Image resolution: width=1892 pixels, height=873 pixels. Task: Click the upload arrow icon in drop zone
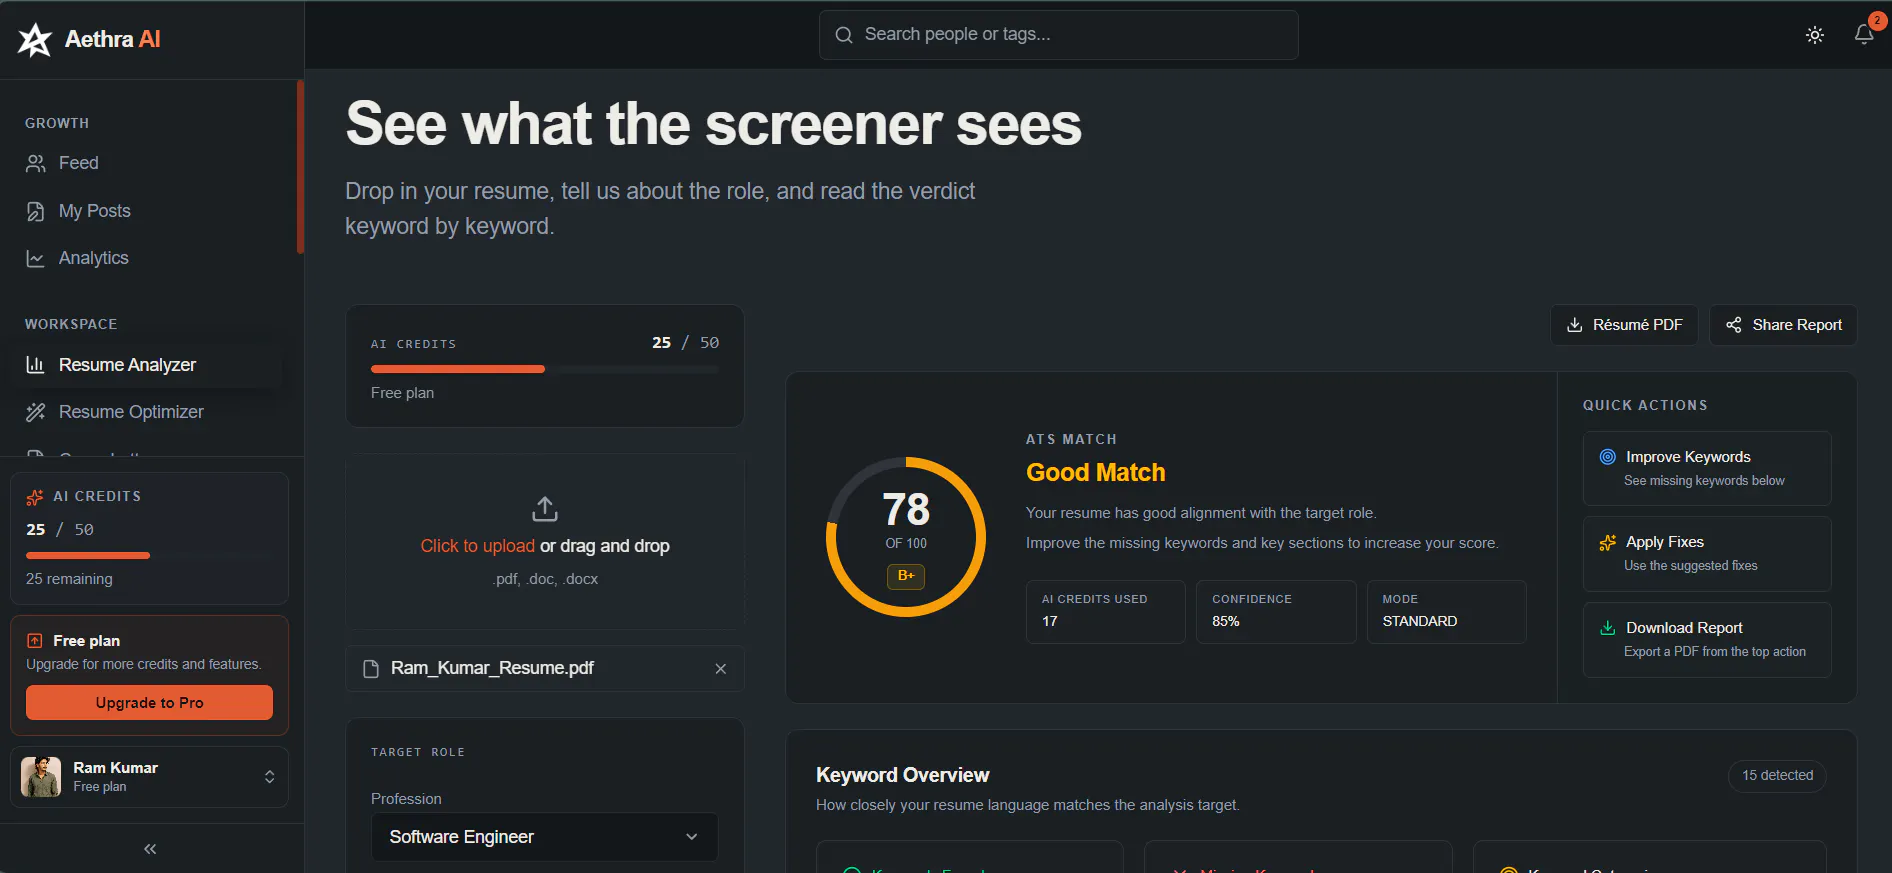[545, 509]
